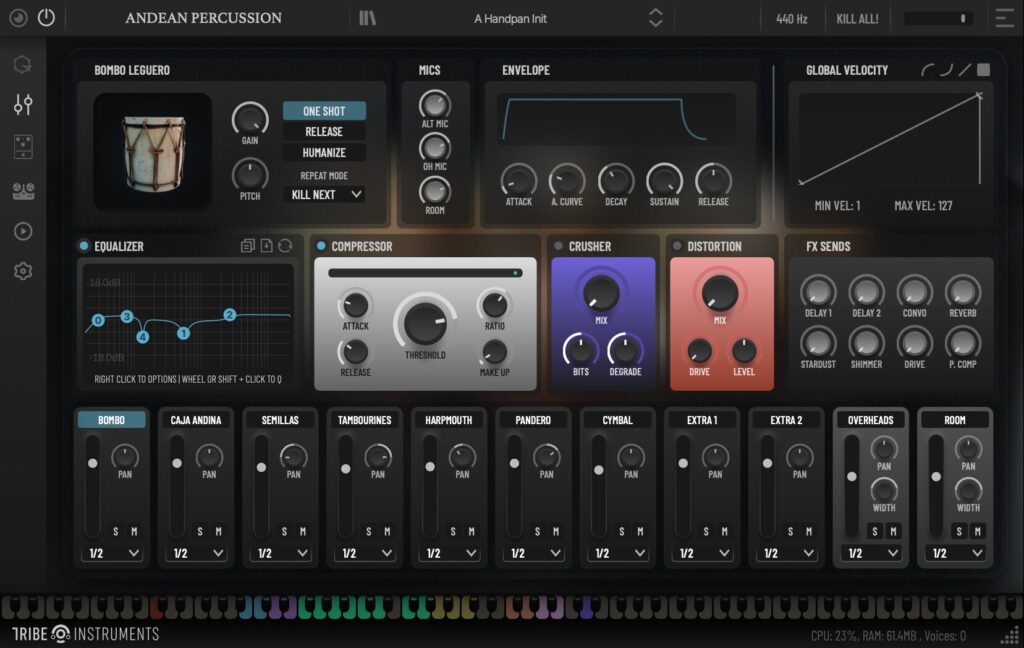
Task: Open the Tambourines output 1/2 dropdown
Action: (x=368, y=553)
